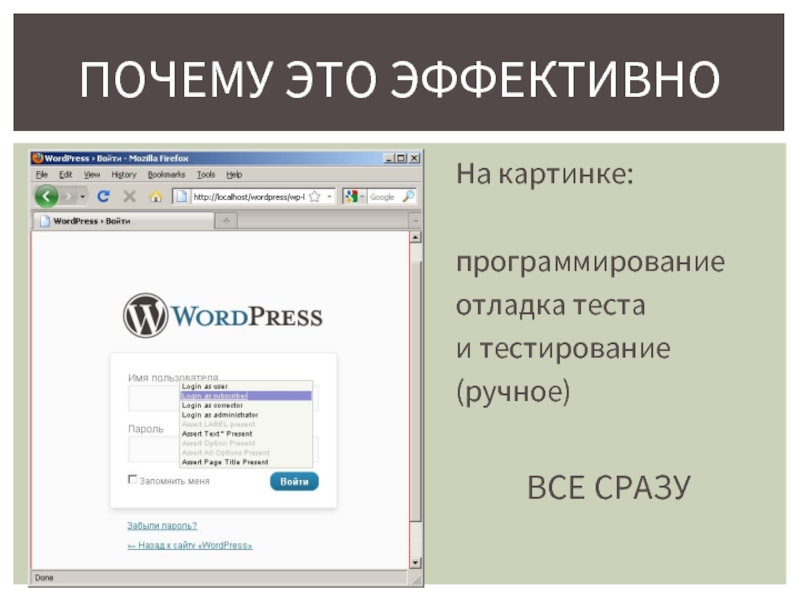Click the WordPress logo
This screenshot has height=600, width=800.
pos(222,315)
